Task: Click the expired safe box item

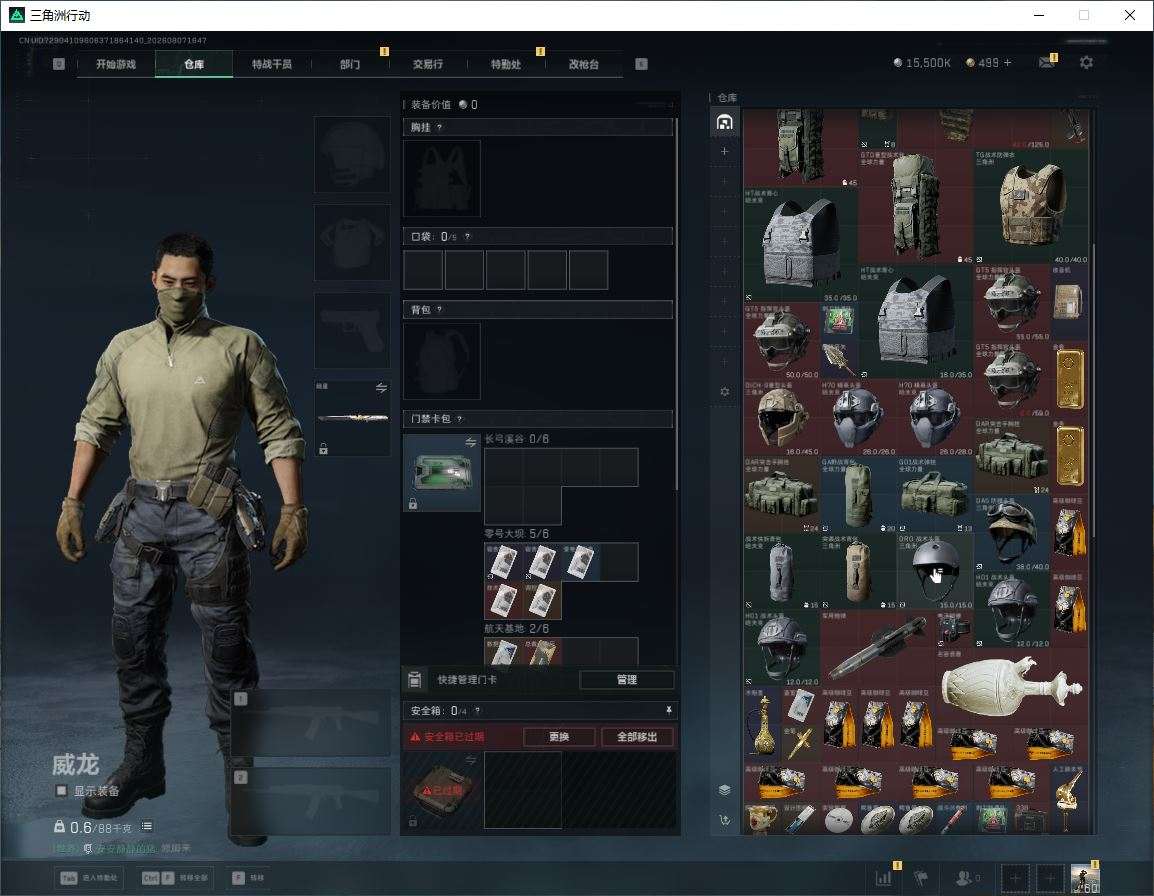Action: (x=442, y=790)
